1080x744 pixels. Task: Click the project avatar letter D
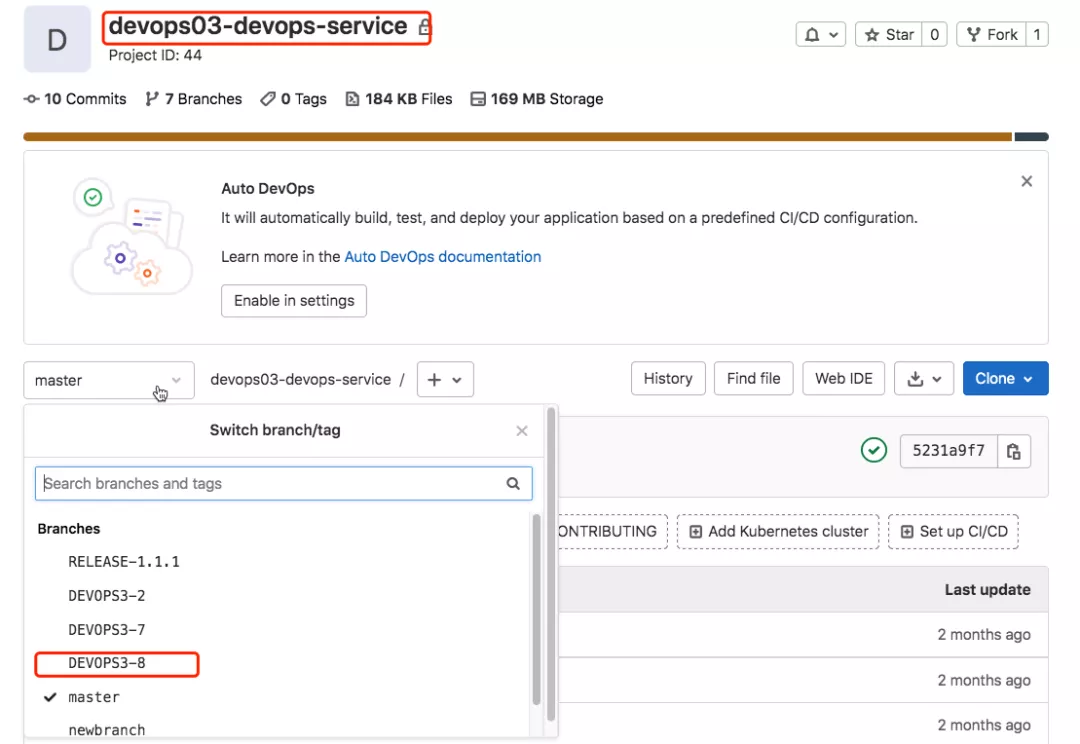pos(57,39)
